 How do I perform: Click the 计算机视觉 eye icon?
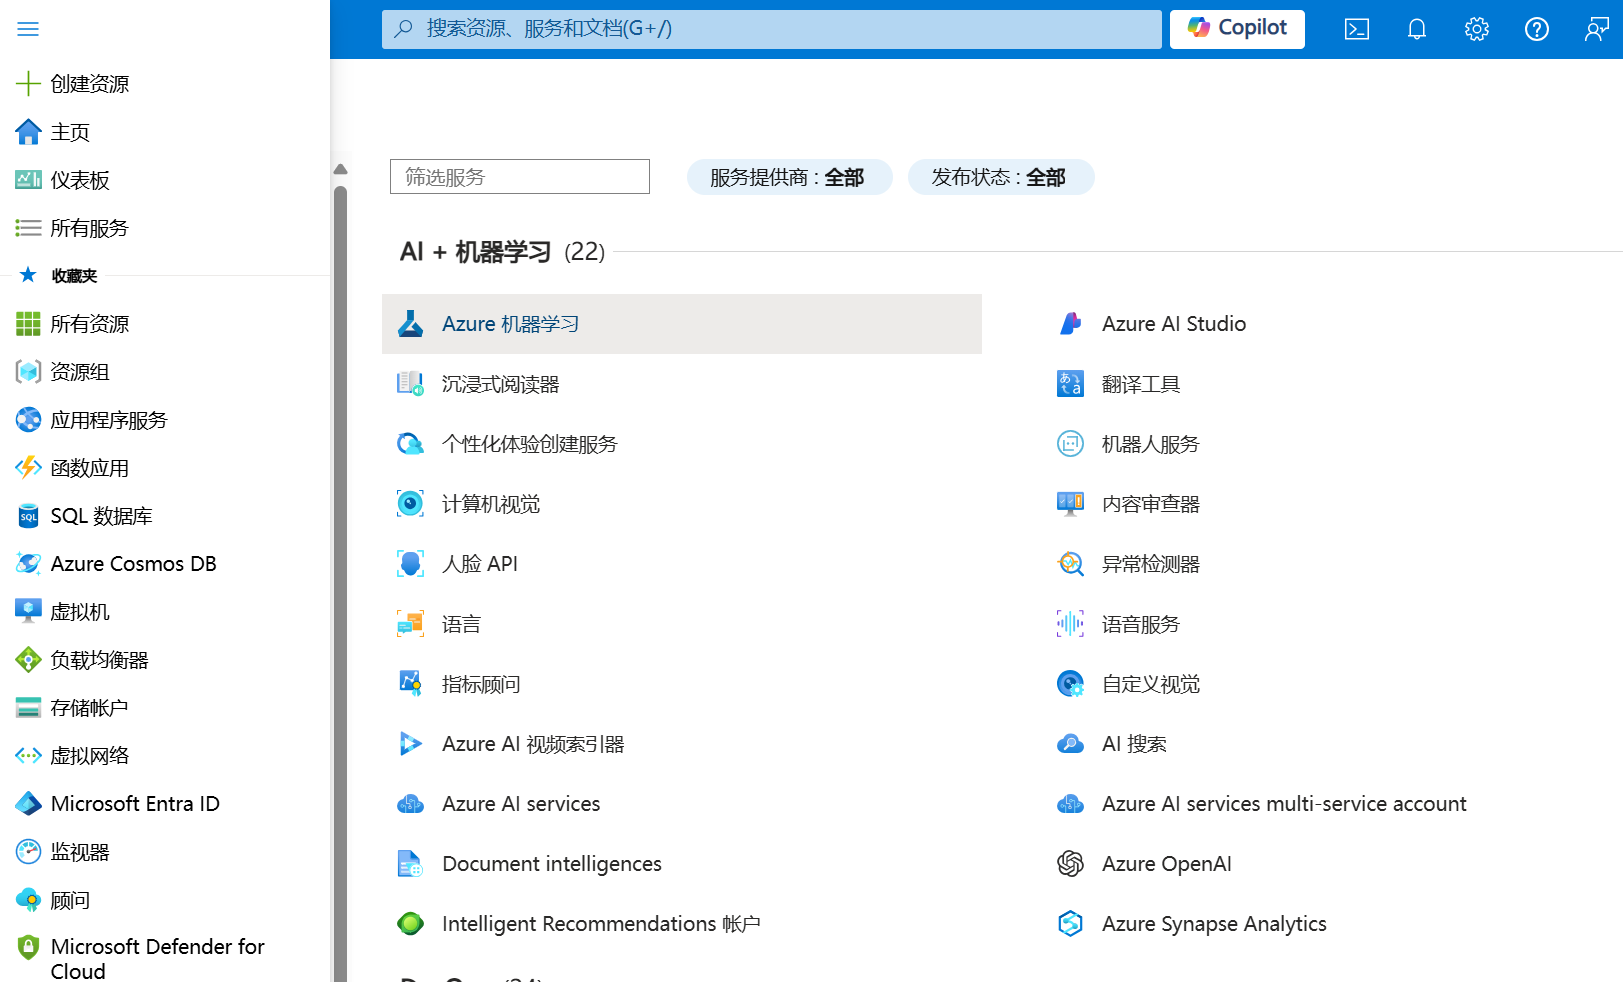pos(410,504)
